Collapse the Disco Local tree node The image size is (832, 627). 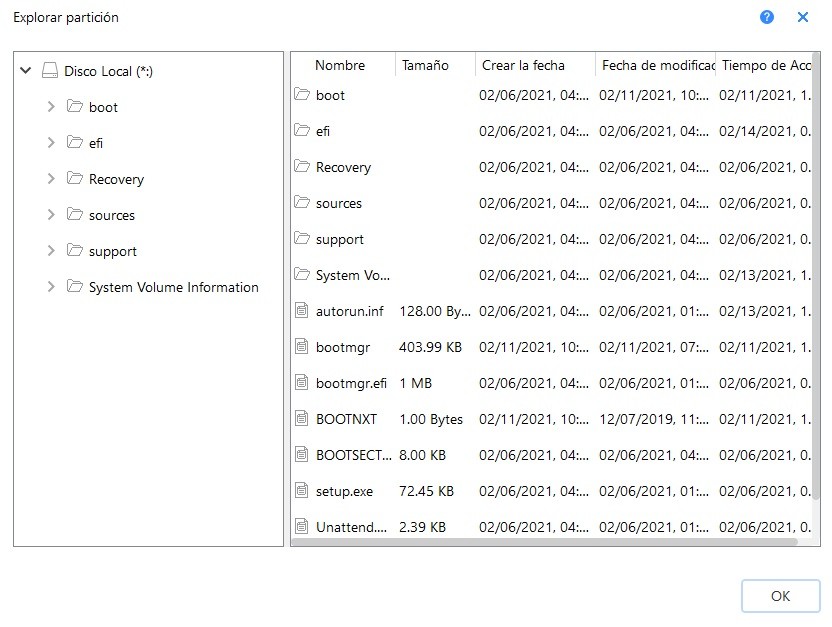click(x=25, y=70)
